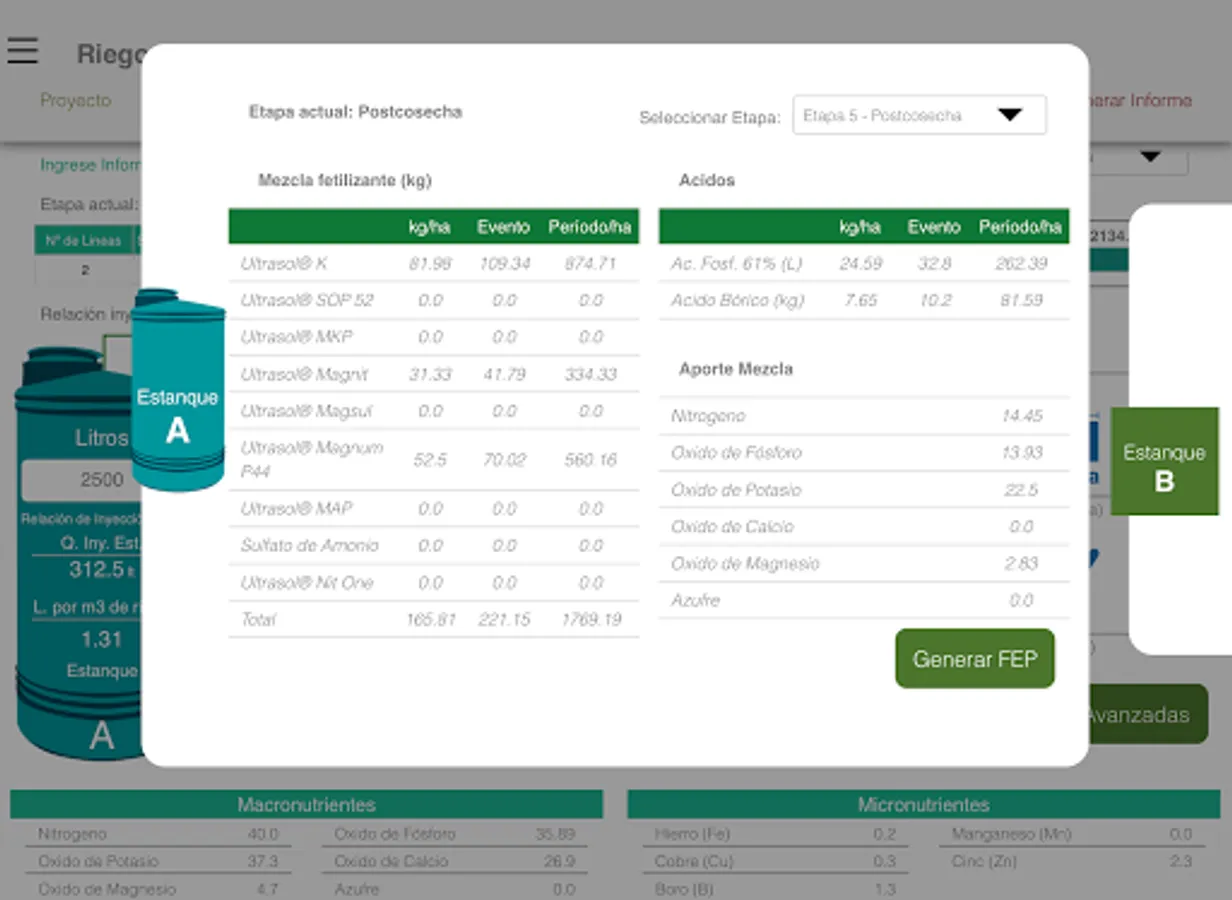Select the Ultrasol K row name
The image size is (1232, 900).
(284, 263)
